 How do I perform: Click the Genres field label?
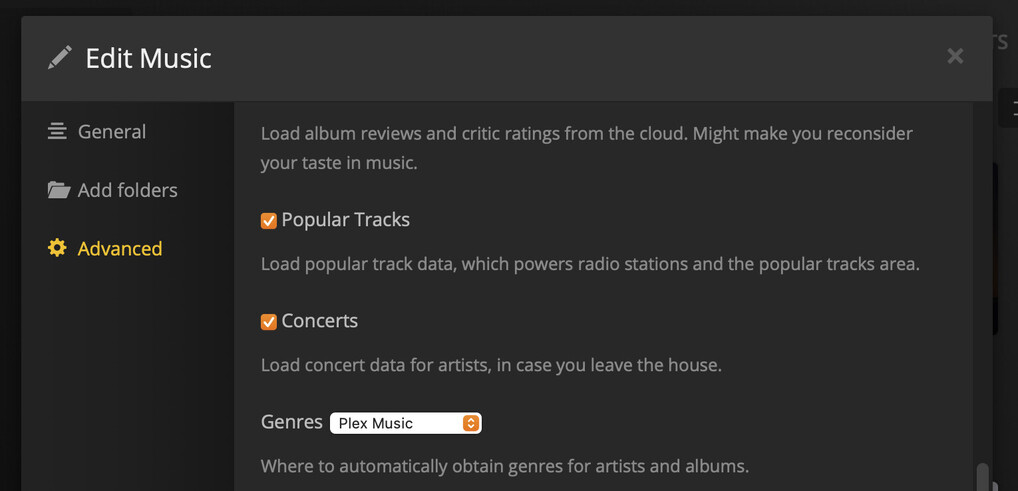[x=291, y=422]
